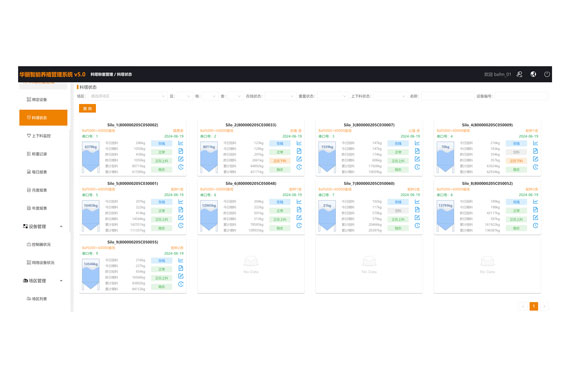Open the chart icon on Silo_1 card
Image resolution: width=570 pixels, height=377 pixels.
[x=181, y=143]
